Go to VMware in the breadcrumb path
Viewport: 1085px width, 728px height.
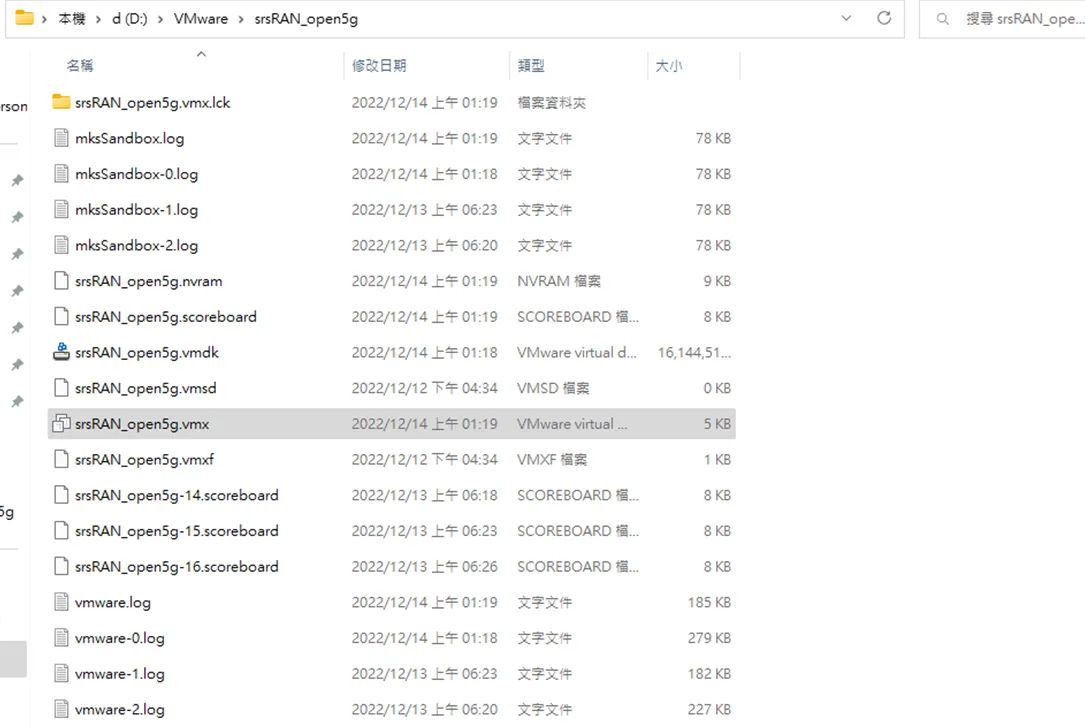[201, 19]
